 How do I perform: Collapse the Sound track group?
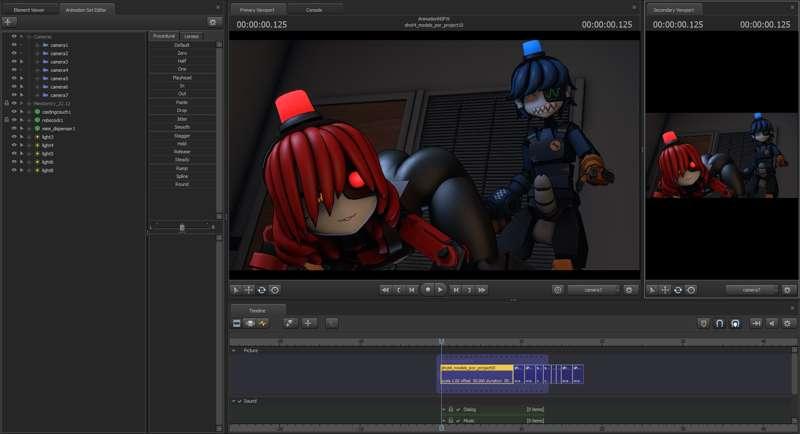click(x=234, y=401)
